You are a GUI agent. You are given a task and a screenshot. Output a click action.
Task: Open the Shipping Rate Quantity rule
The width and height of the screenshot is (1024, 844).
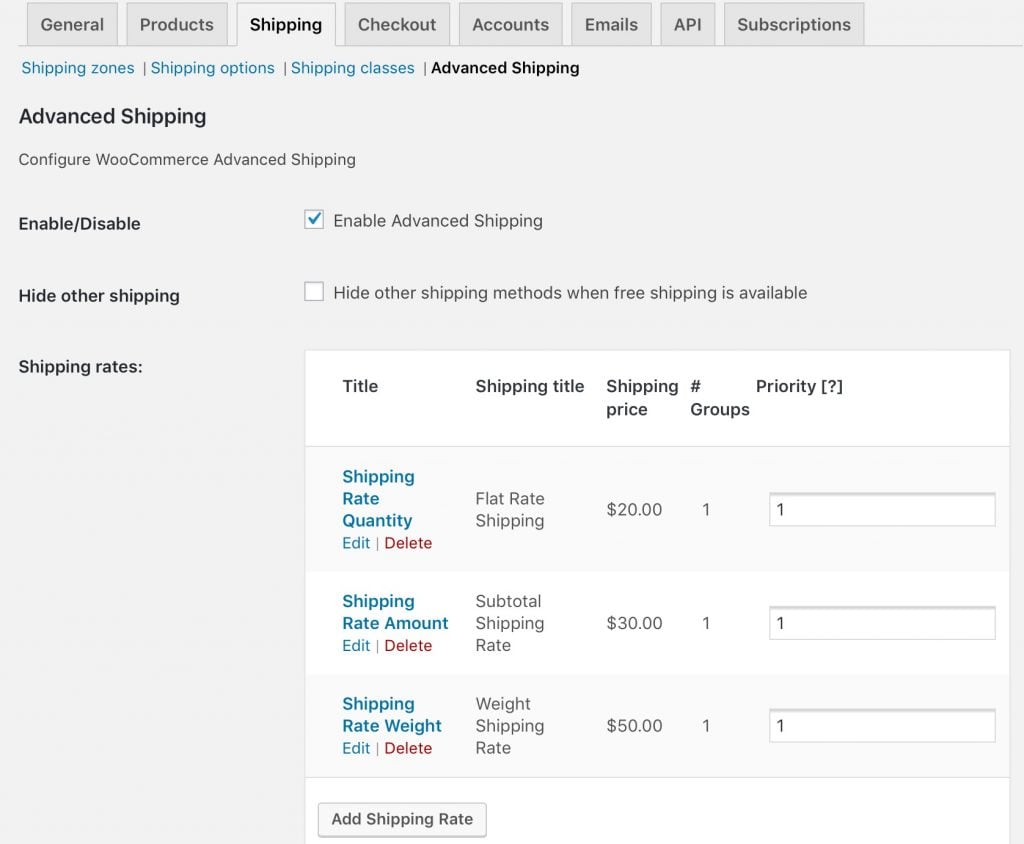377,498
